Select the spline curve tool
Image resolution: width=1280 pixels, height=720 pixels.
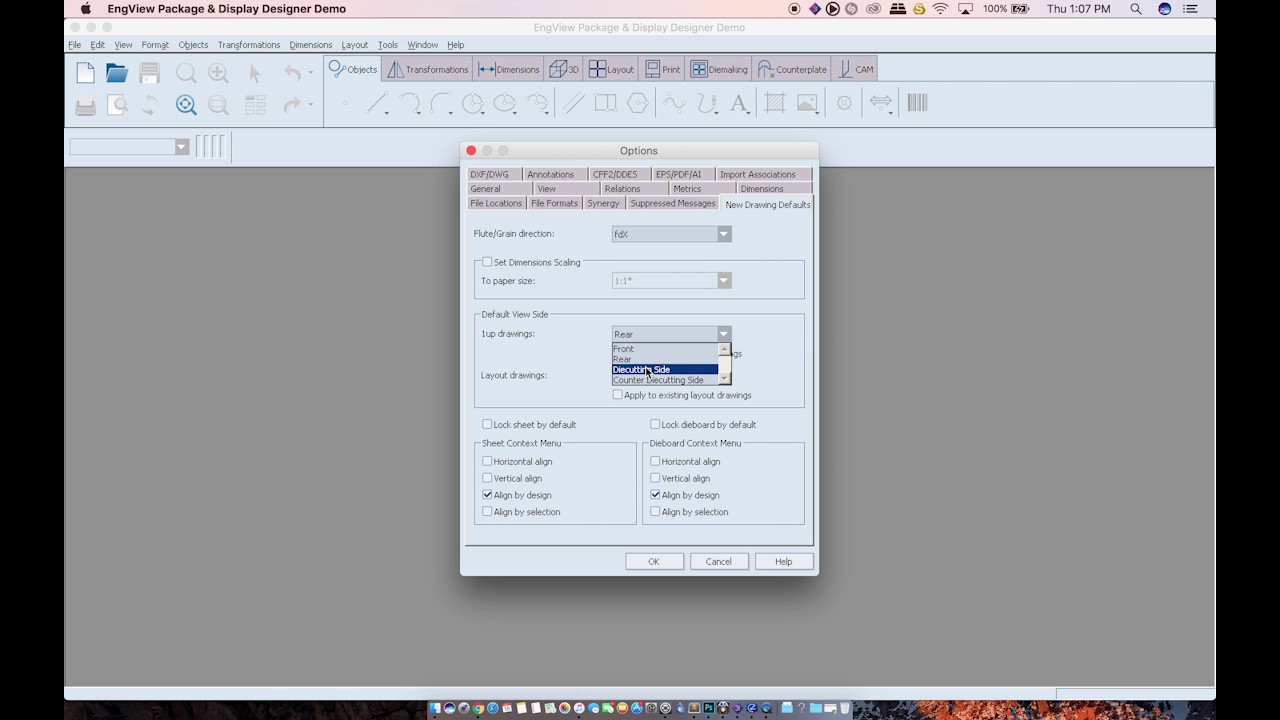675,103
